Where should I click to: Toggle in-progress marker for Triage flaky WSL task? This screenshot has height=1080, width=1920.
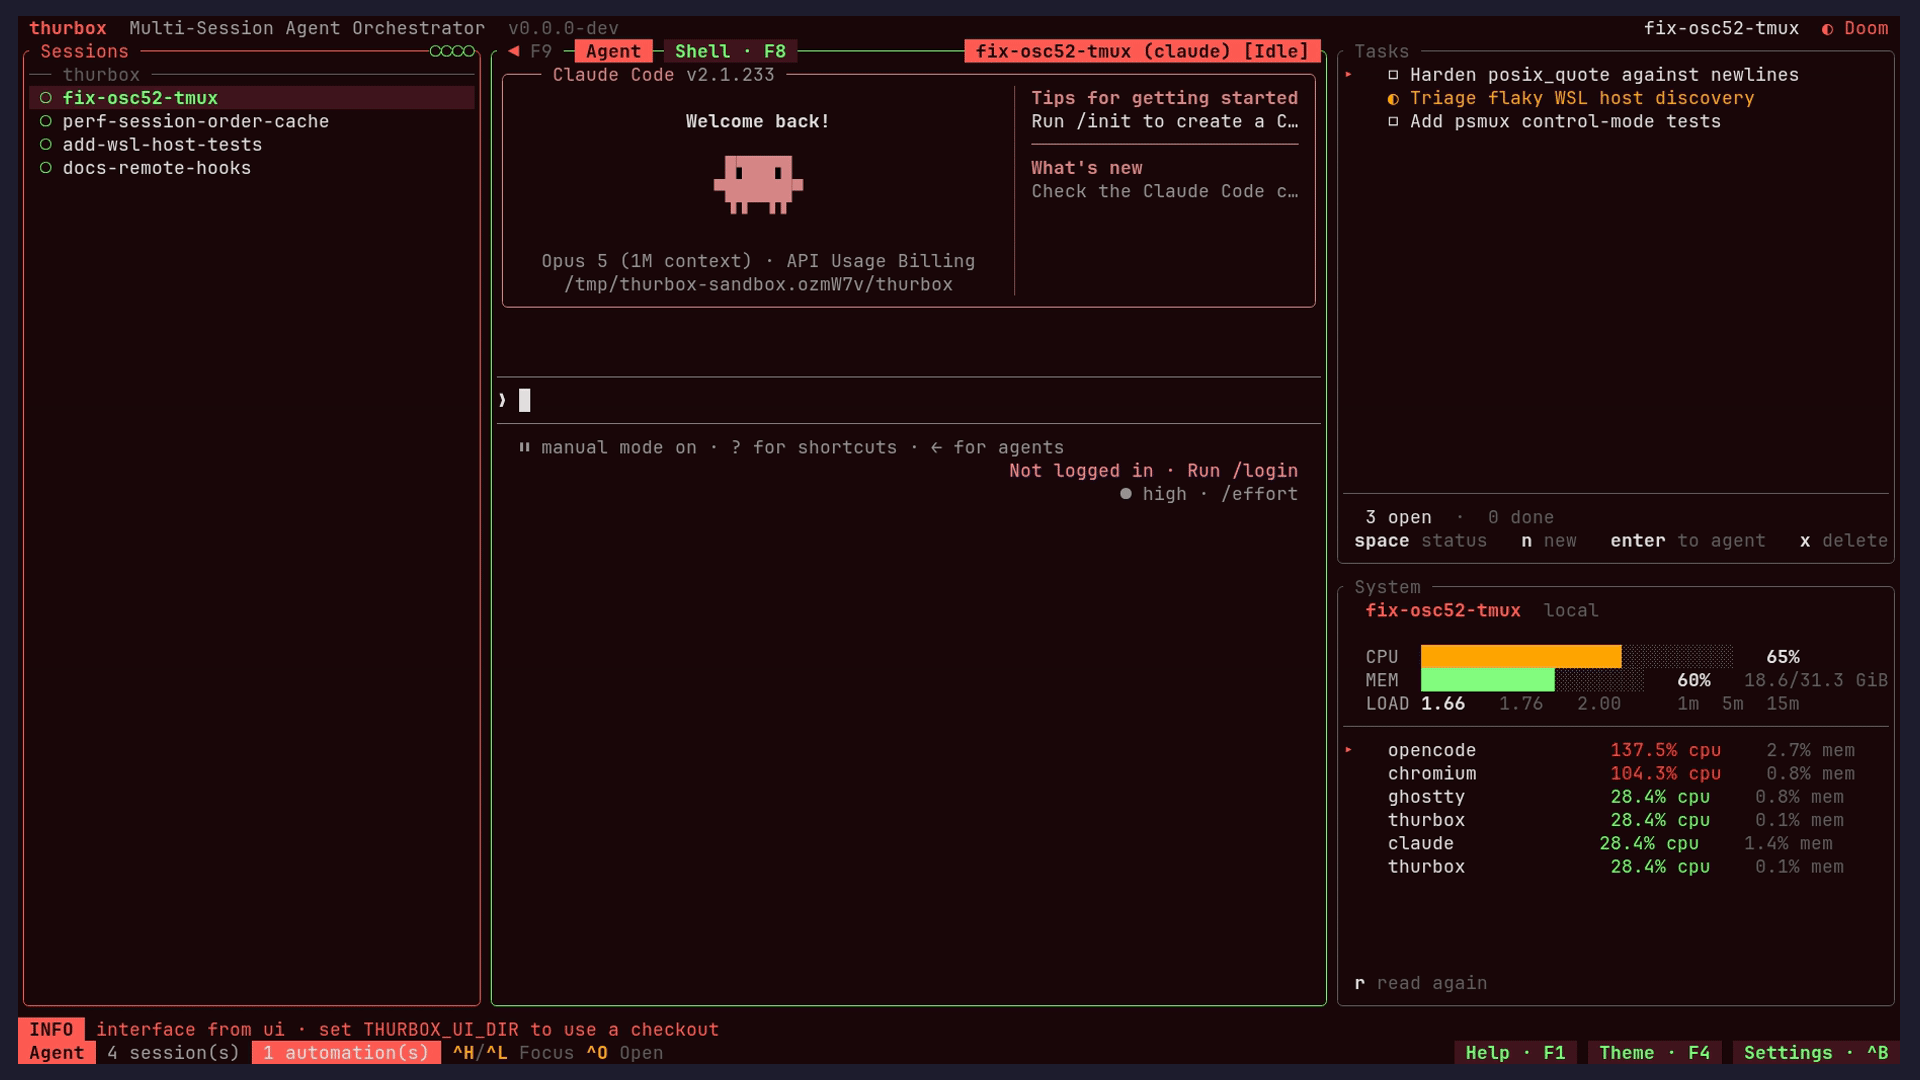click(1393, 98)
